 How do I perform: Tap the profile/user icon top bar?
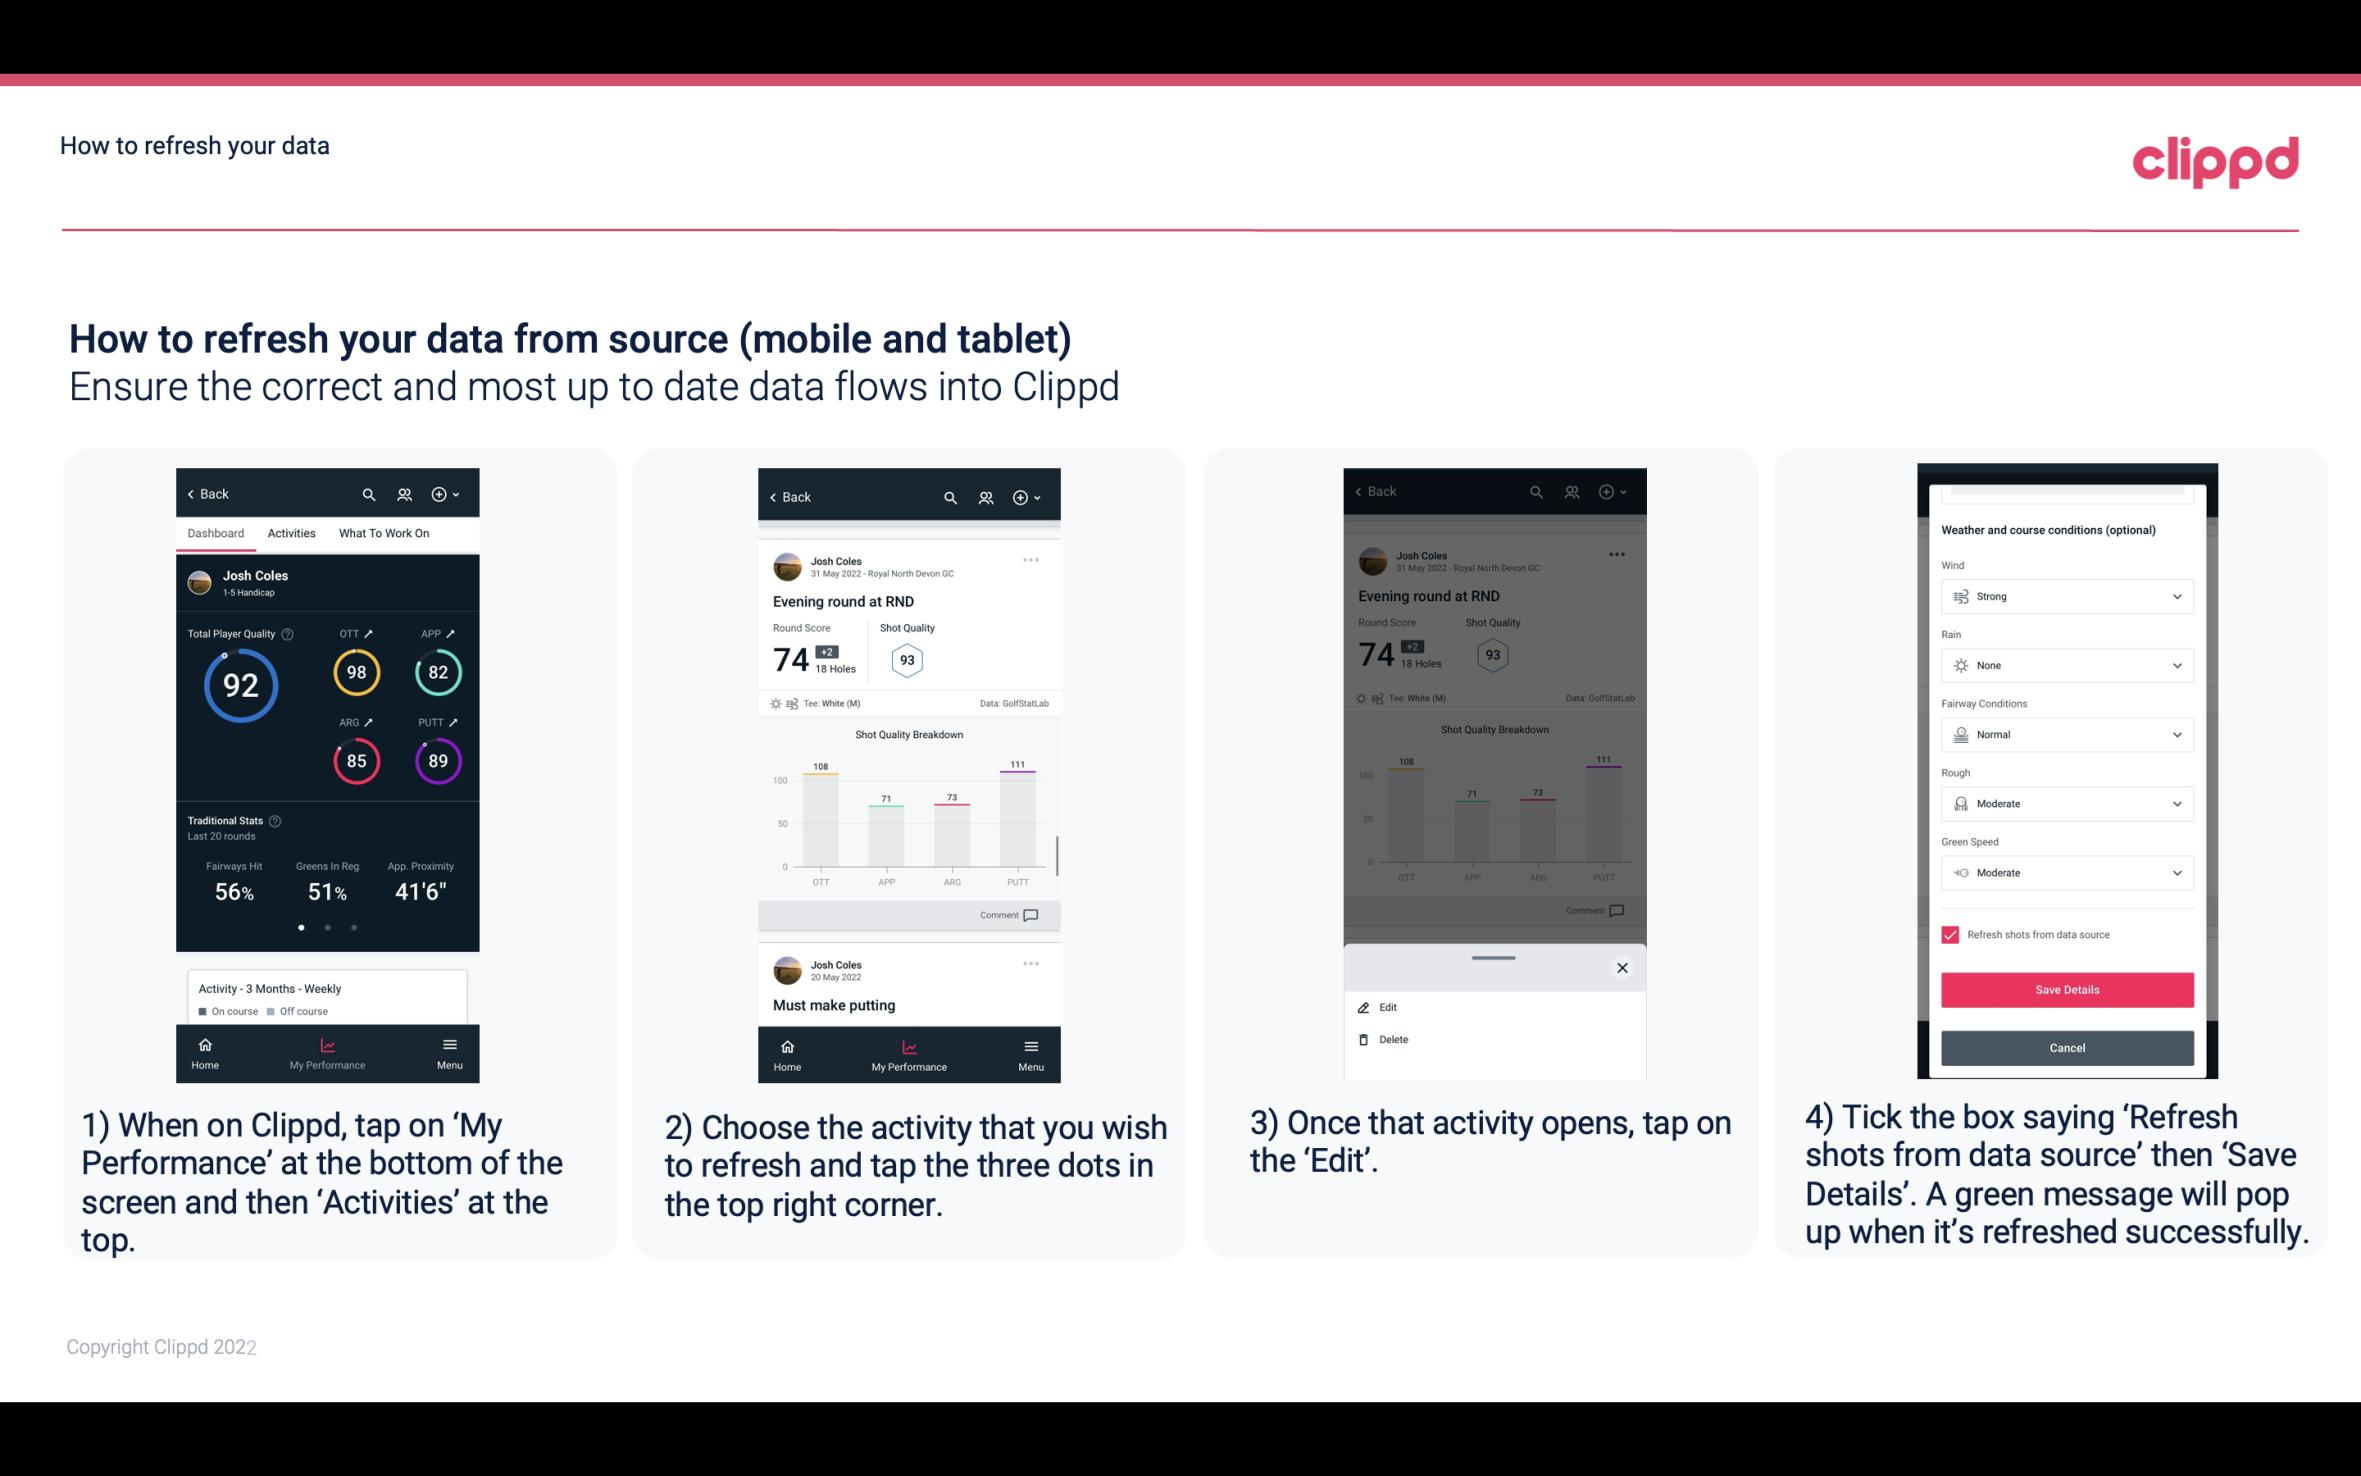[x=403, y=493]
